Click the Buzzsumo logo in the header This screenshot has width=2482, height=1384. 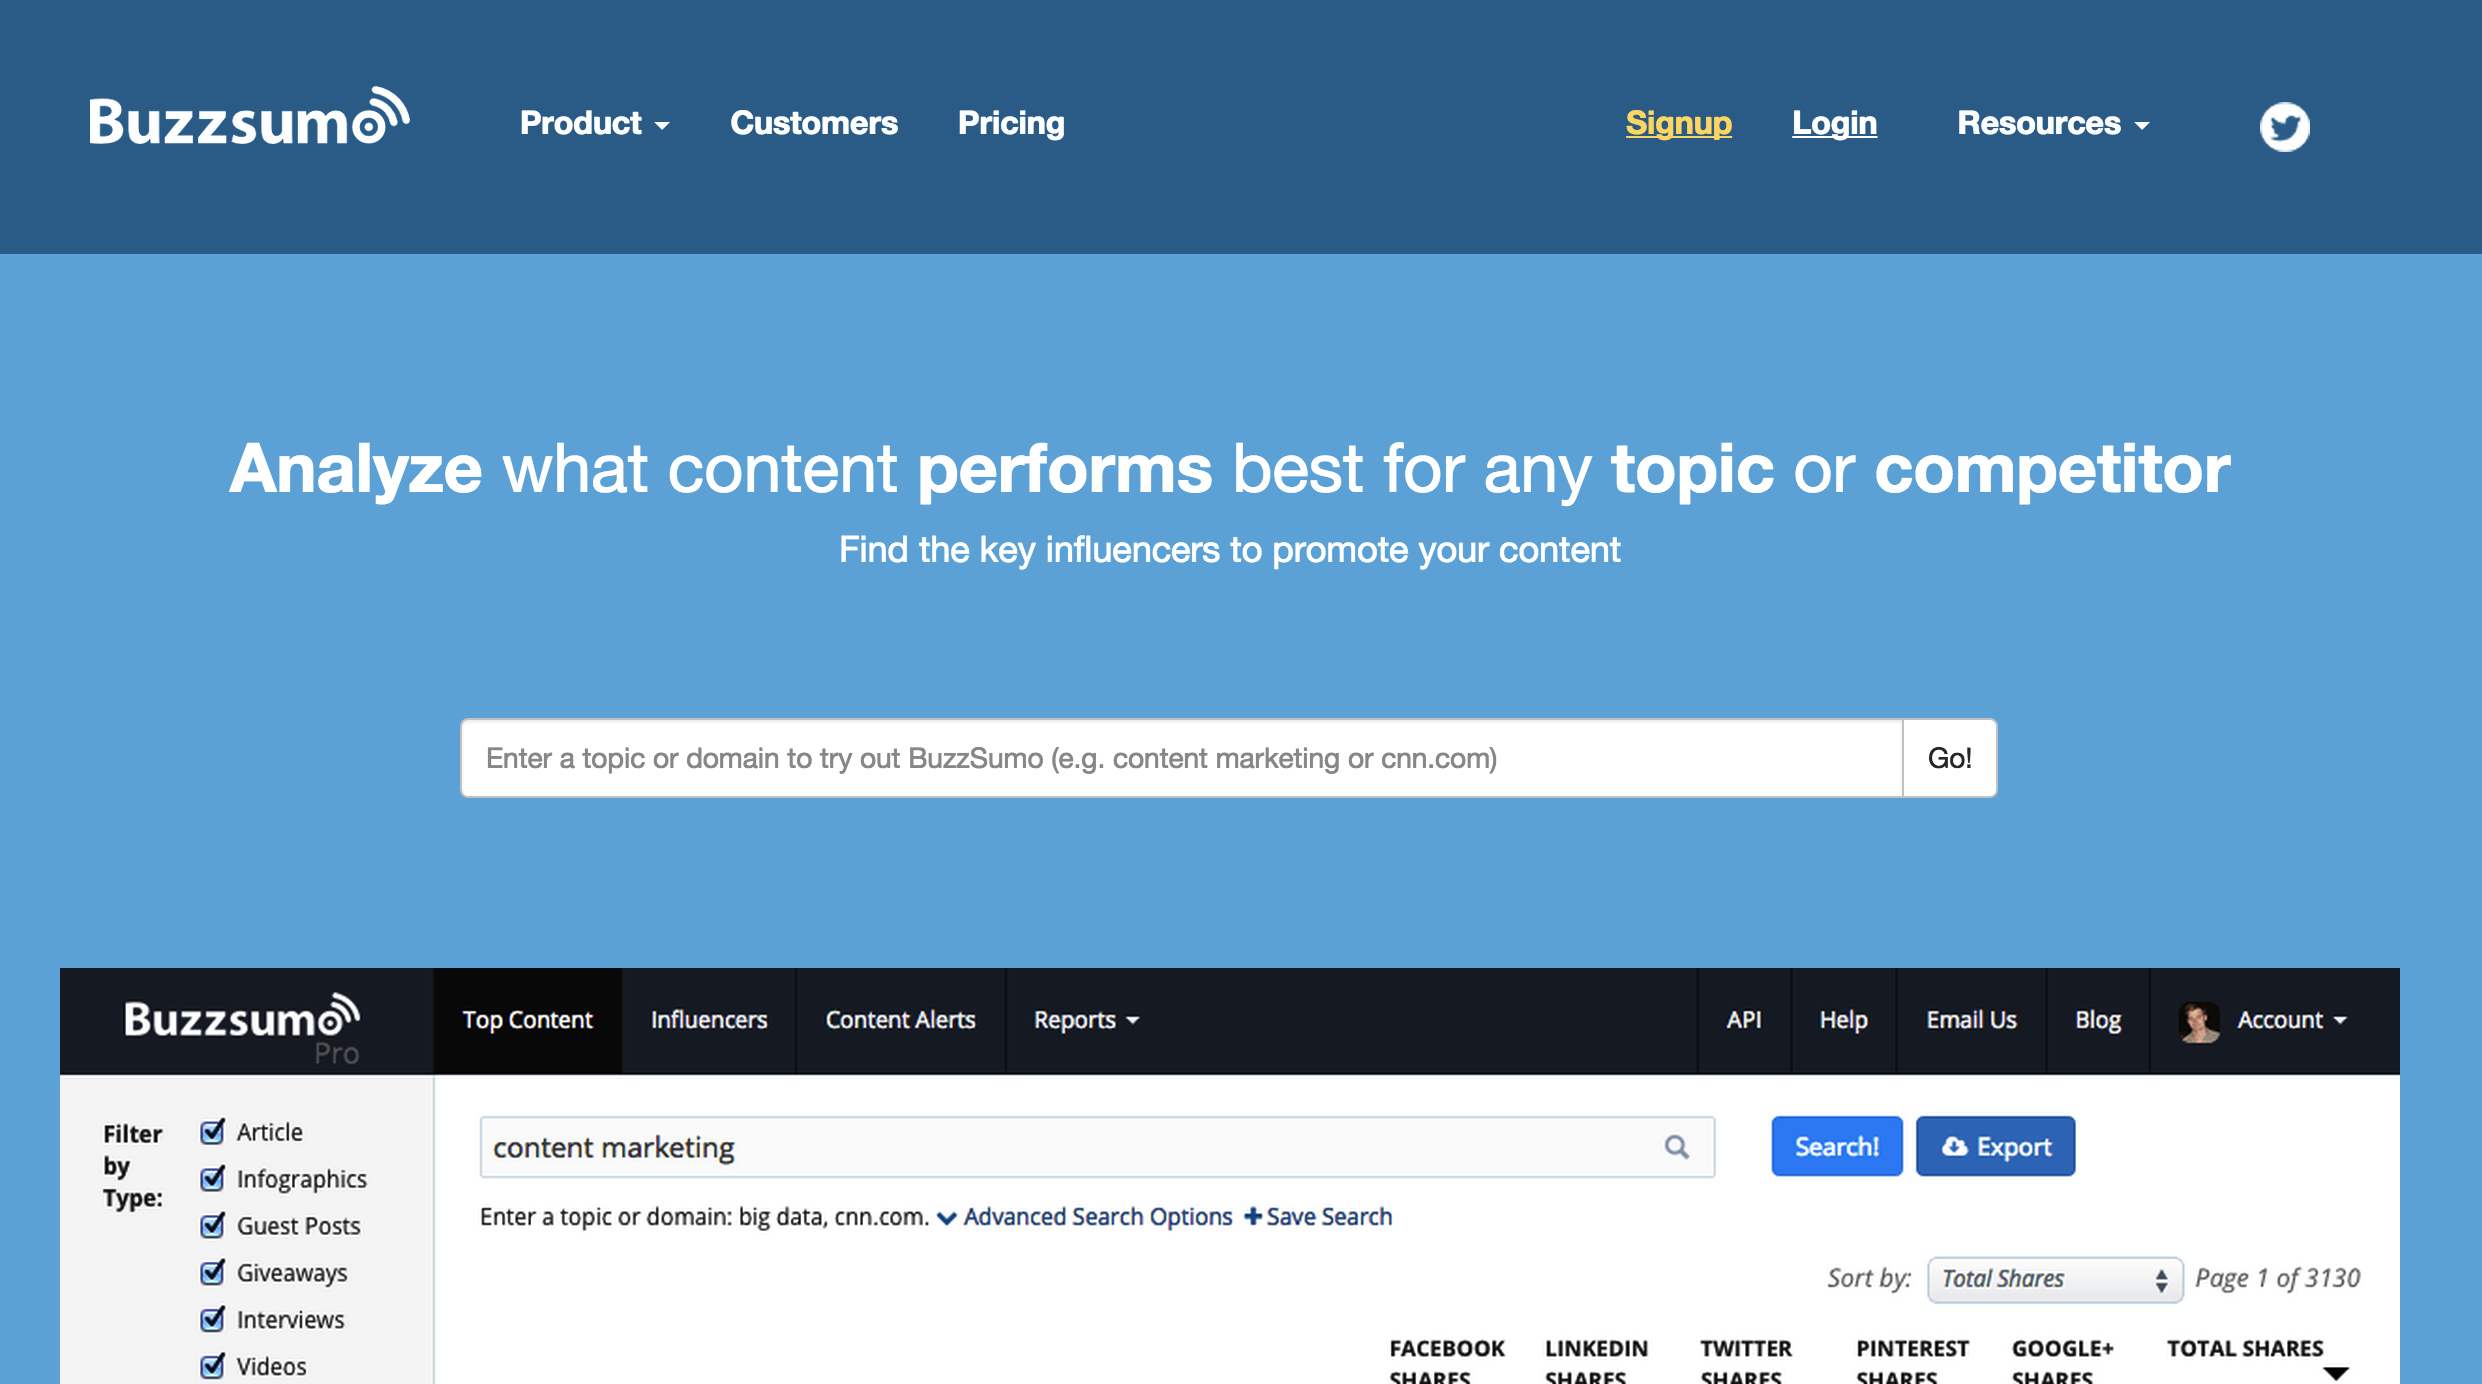coord(248,122)
